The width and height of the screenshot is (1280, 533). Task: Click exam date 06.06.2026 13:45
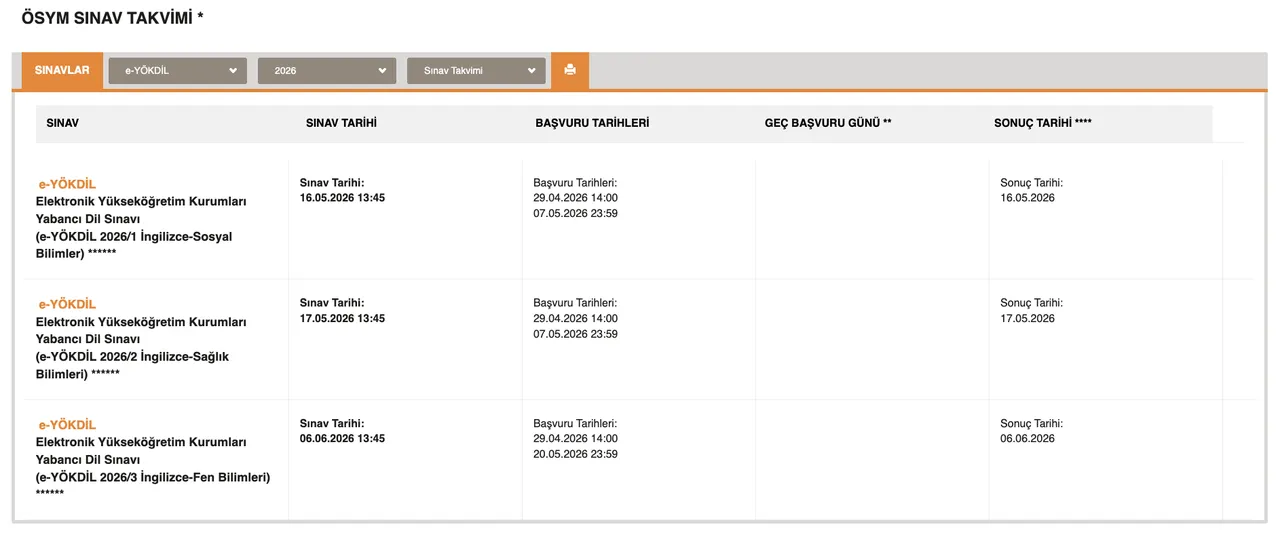[342, 438]
